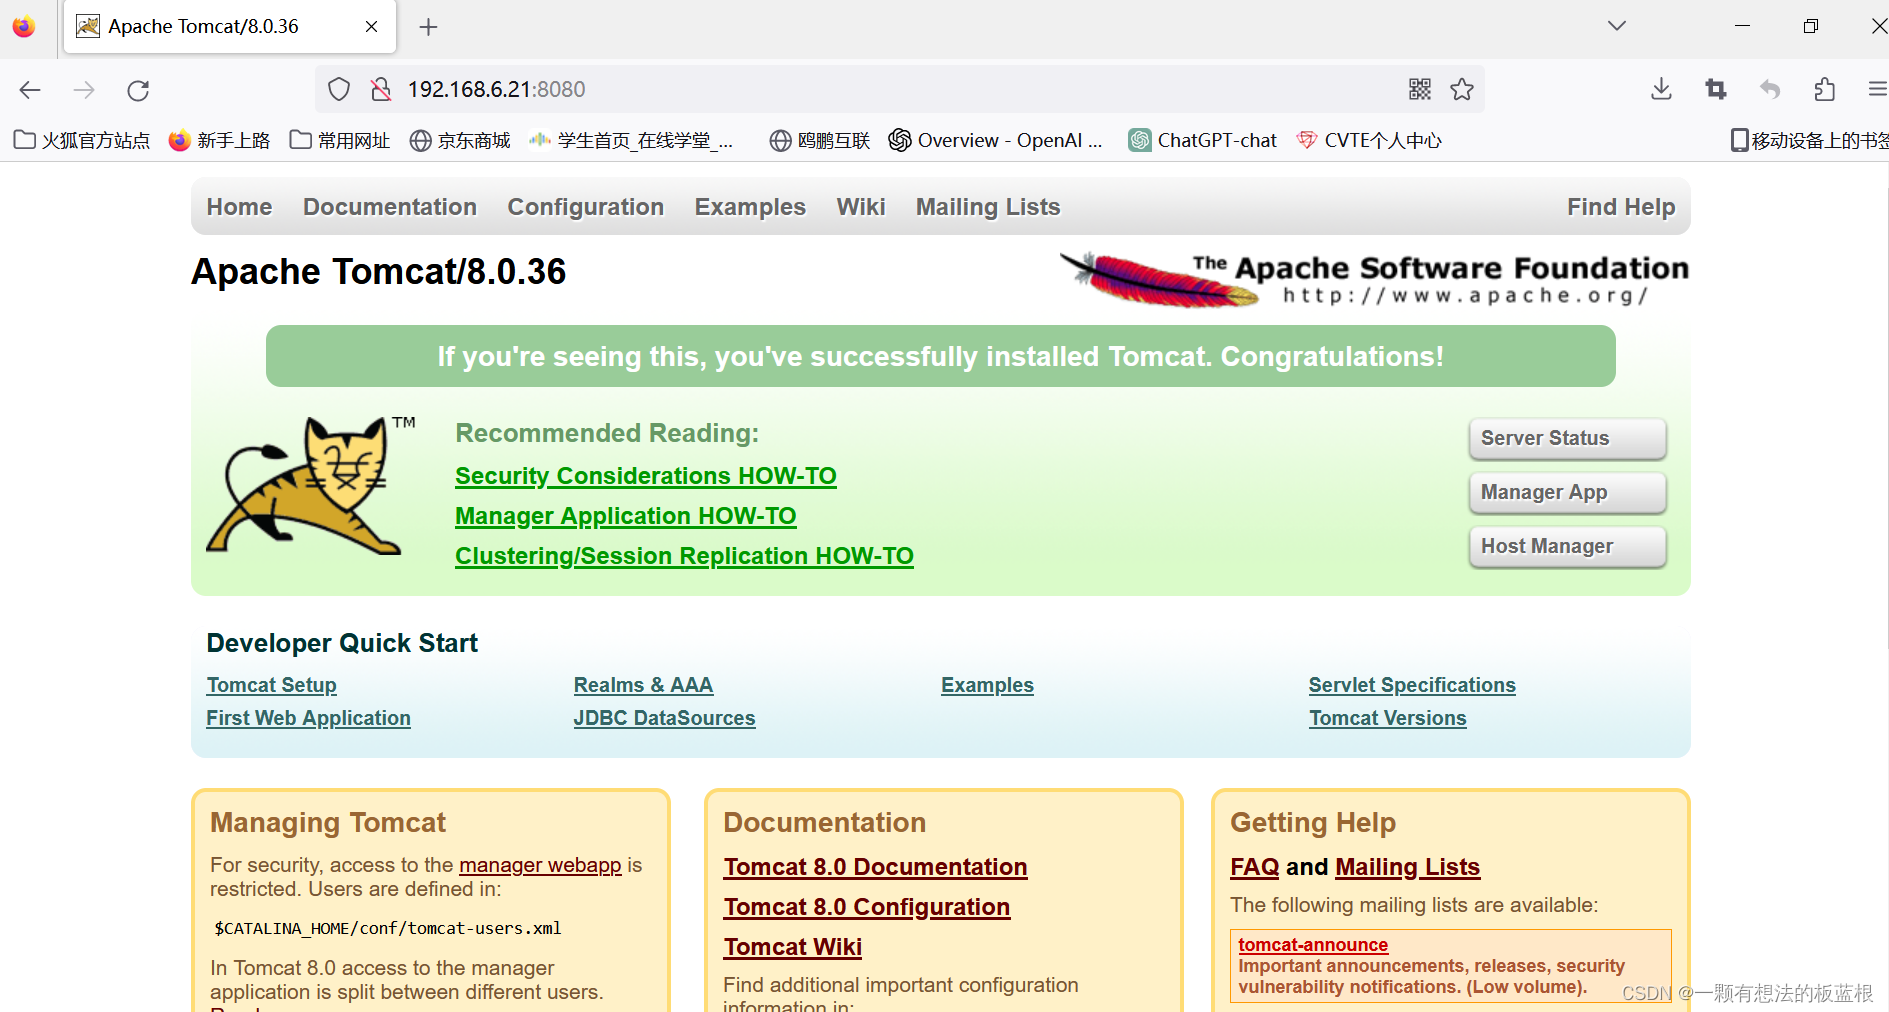Viewport: 1889px width, 1012px height.
Task: Open Security Considerations HOW-TO link
Action: [x=646, y=476]
